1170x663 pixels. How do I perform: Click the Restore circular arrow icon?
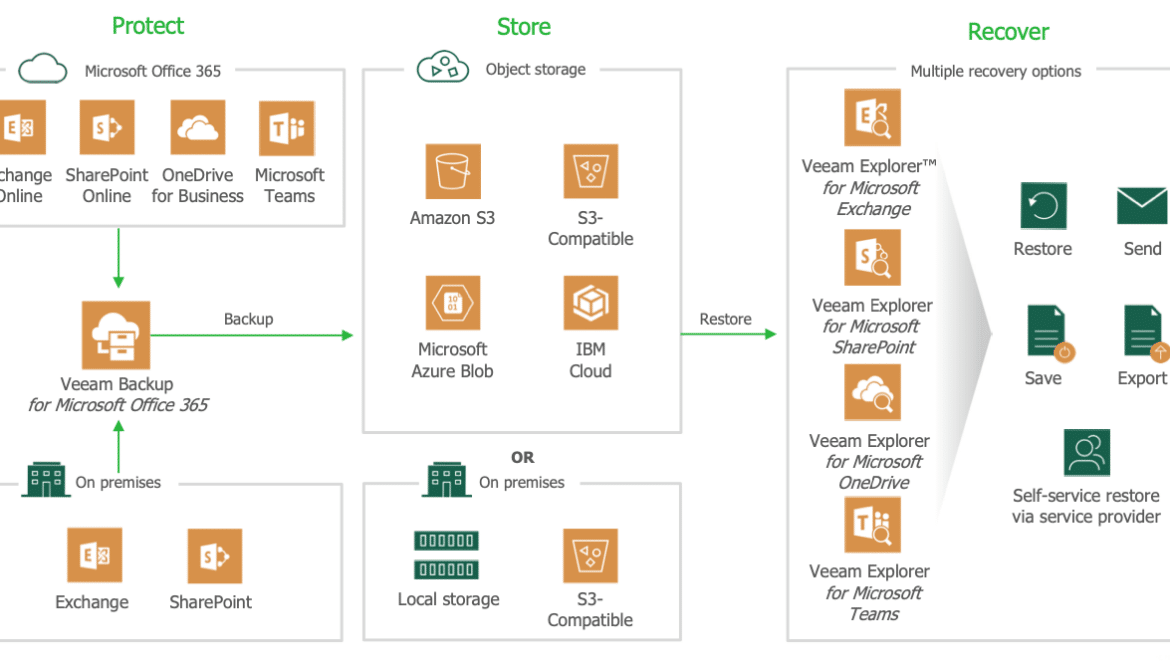(1043, 206)
